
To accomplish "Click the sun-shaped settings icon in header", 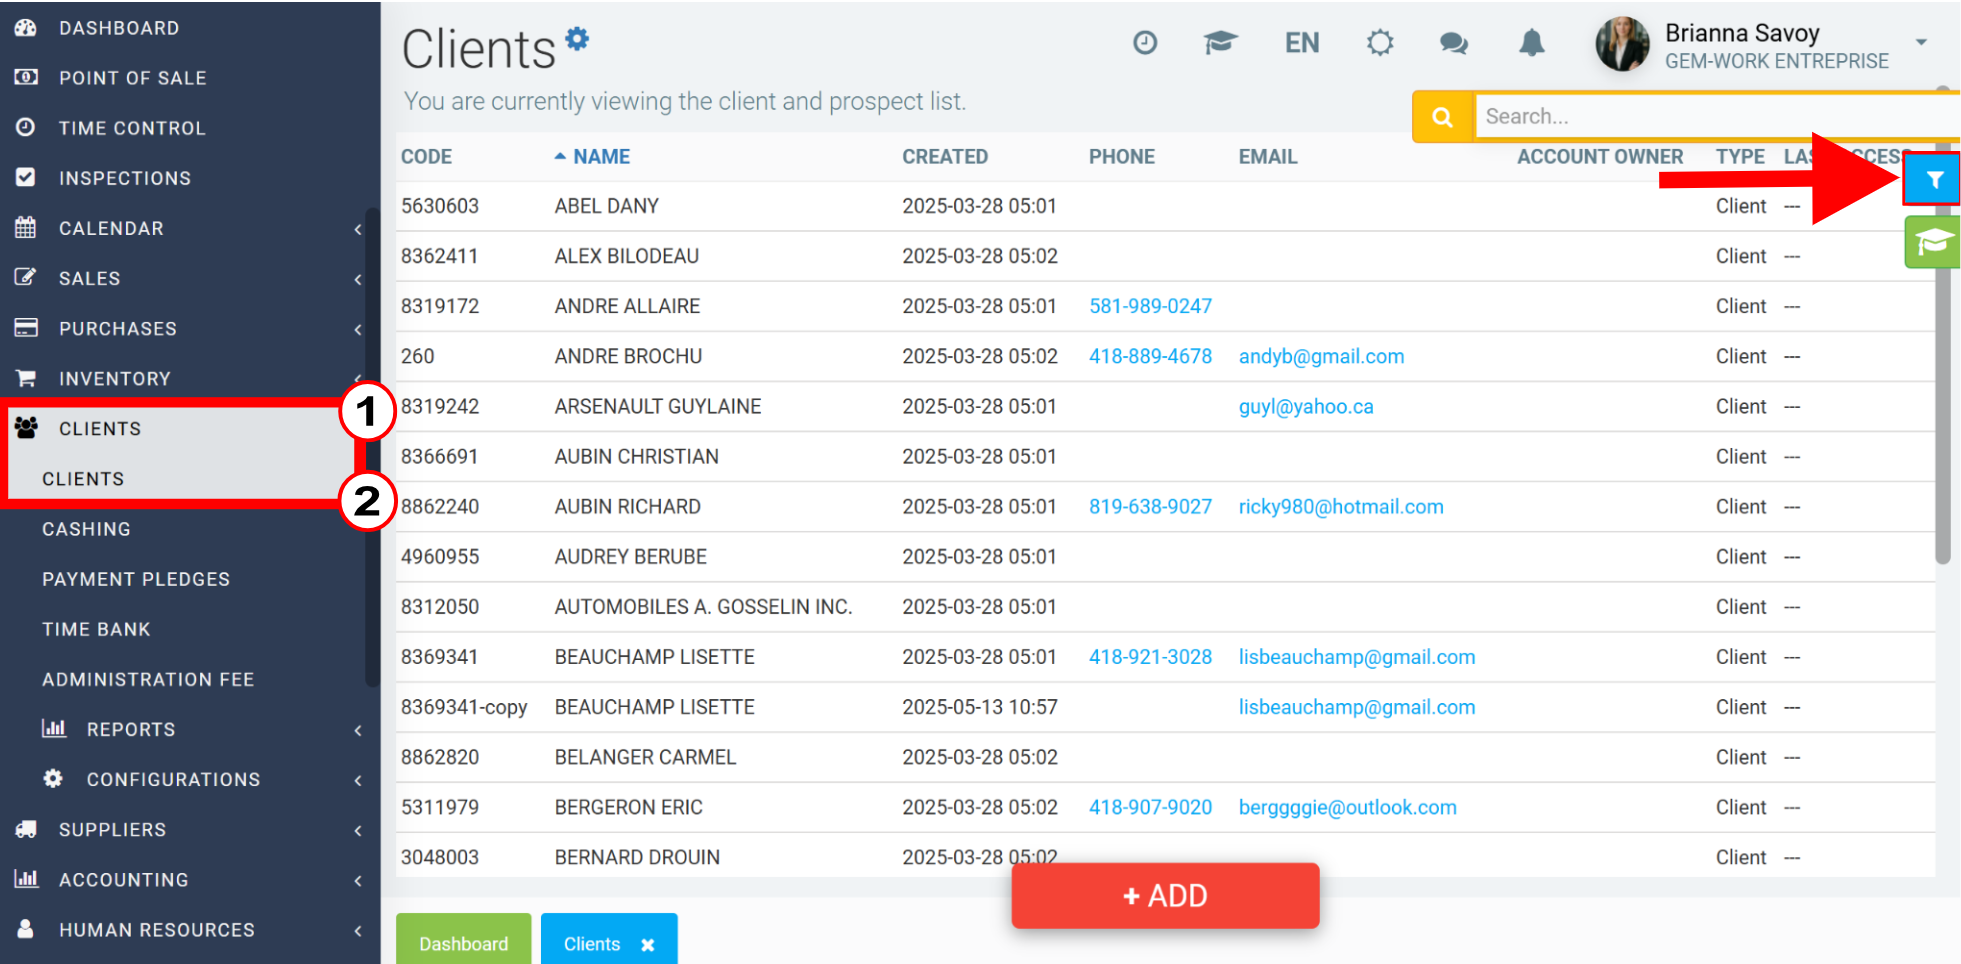I will coord(1380,42).
